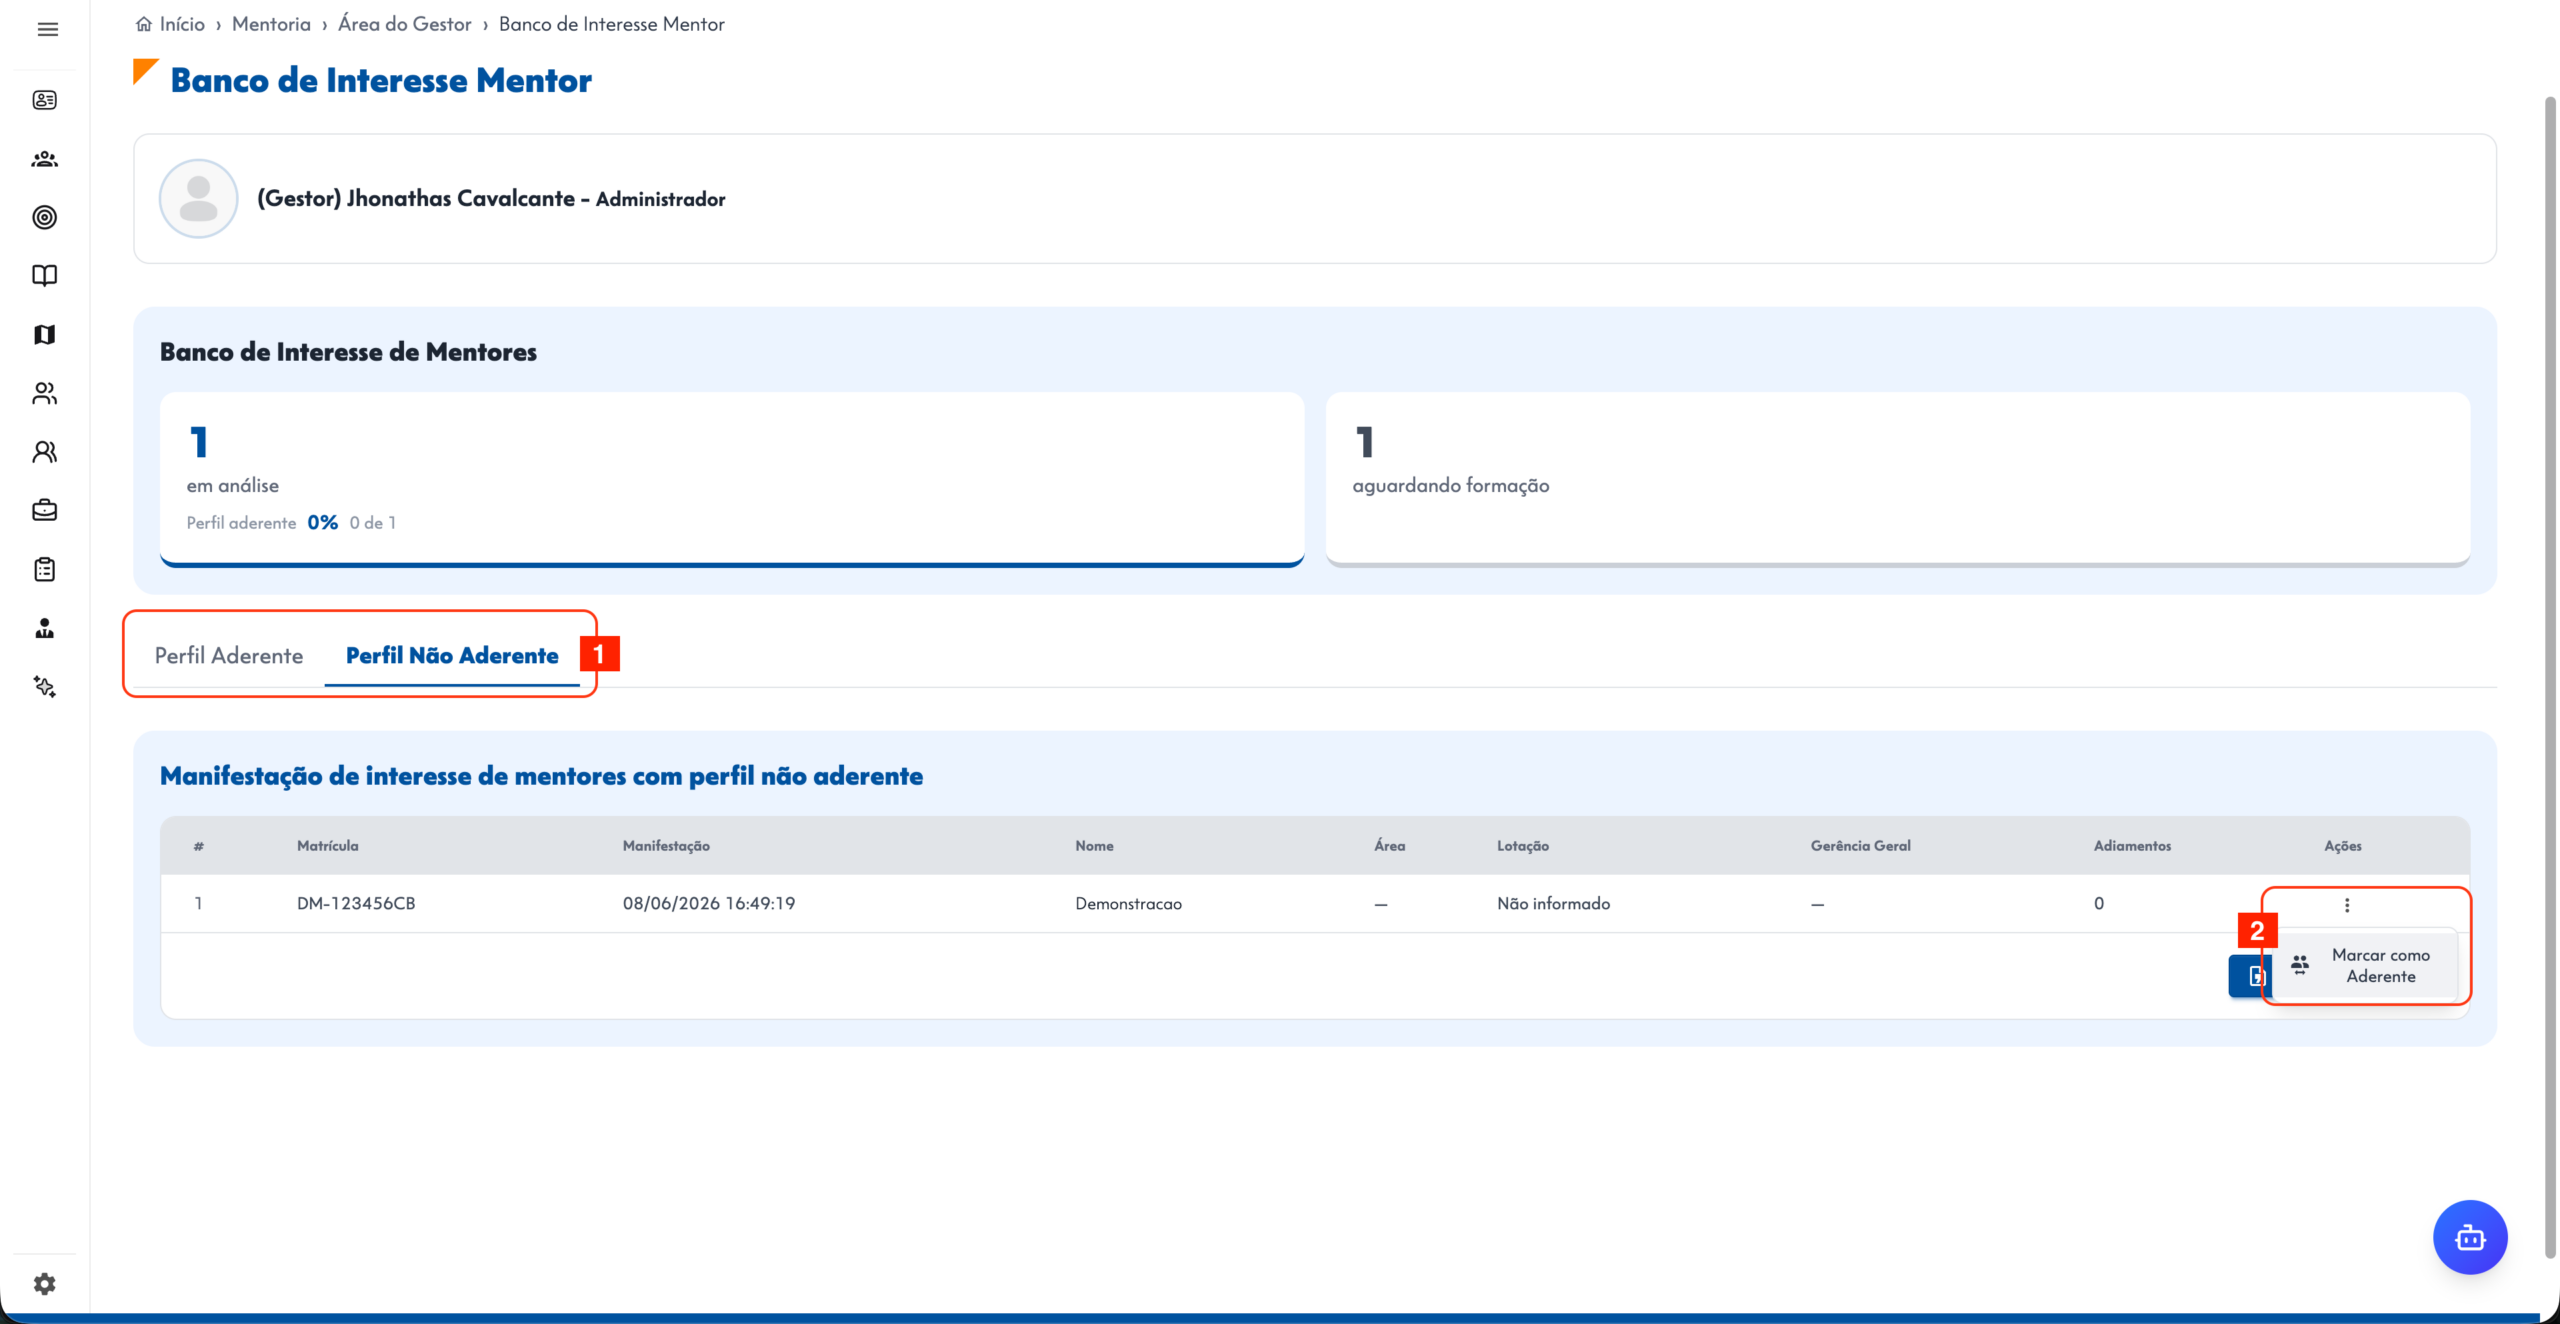Select the aguardando formação summary card

[x=1898, y=479]
